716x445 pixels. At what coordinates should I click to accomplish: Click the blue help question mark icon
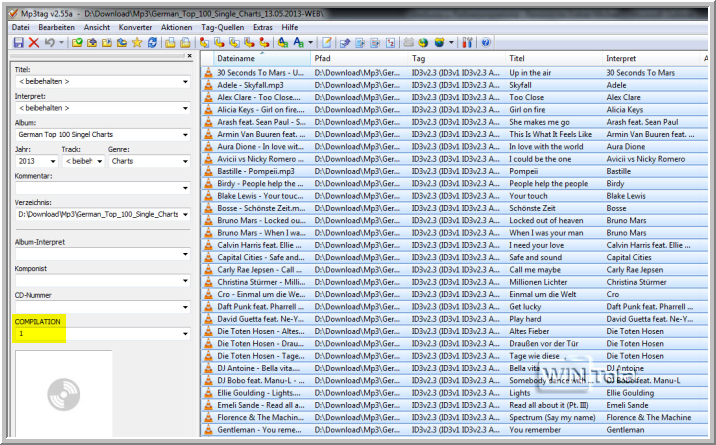point(485,43)
